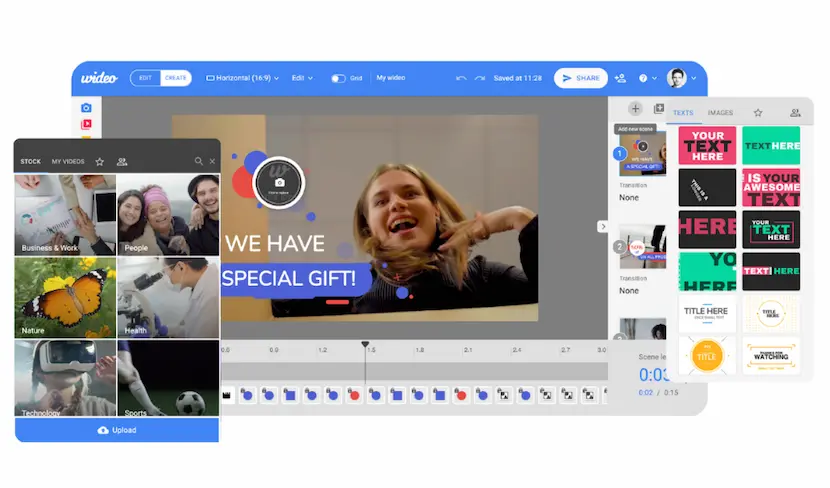The image size is (830, 488).
Task: Click the Upload button
Action: [117, 430]
